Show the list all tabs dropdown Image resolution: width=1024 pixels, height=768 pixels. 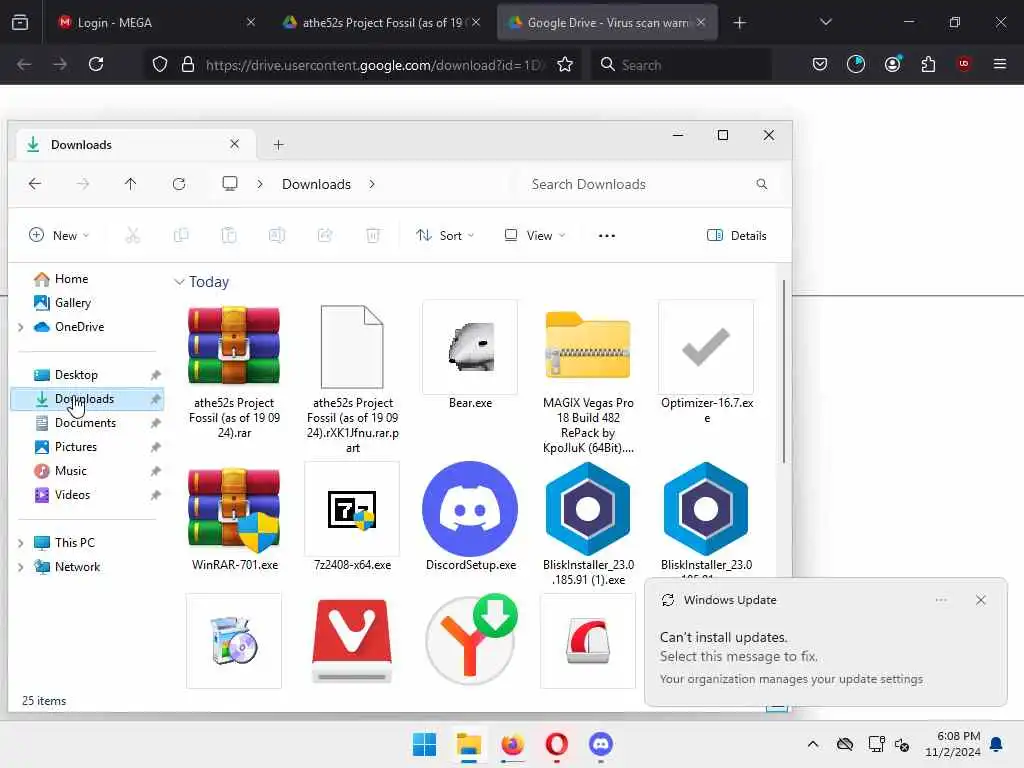coord(825,22)
